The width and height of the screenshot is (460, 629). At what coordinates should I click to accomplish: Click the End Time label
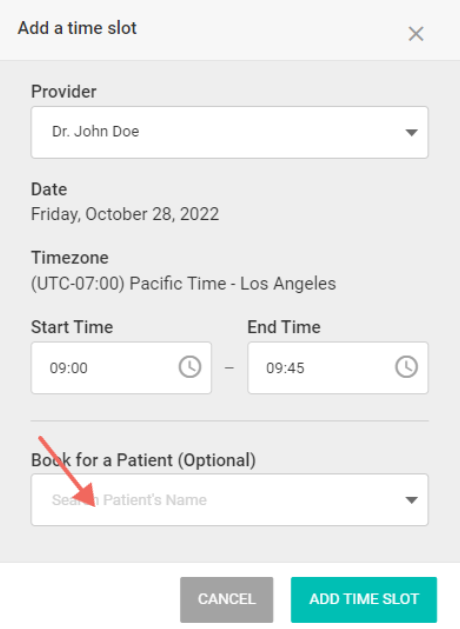coord(284,327)
